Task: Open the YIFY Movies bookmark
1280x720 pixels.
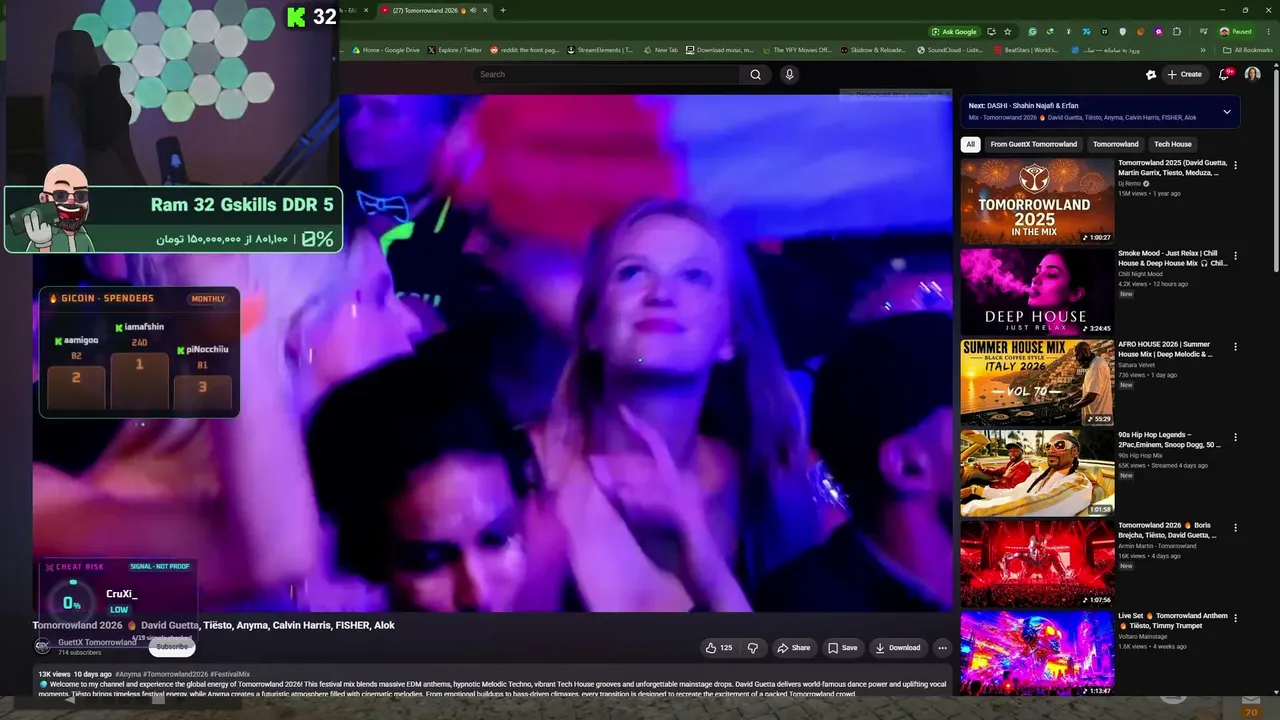Action: (x=797, y=50)
